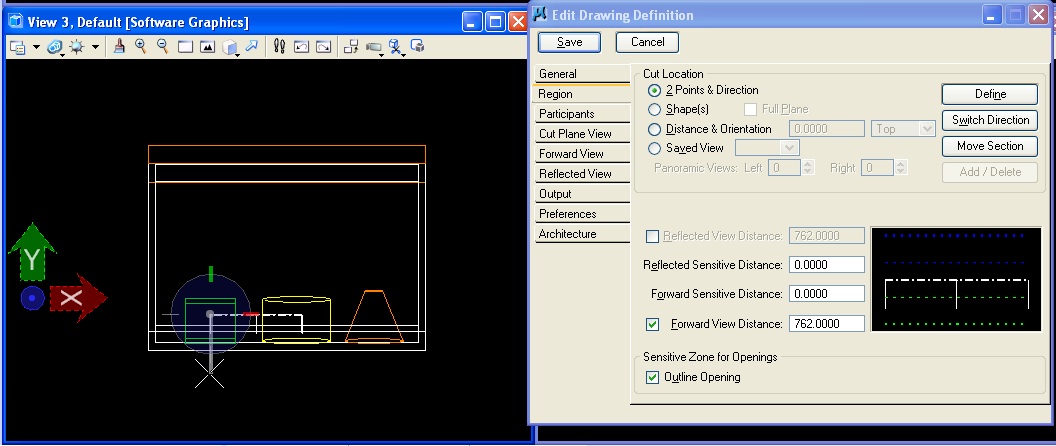Click the Reflected Sensitive Distance field
Screen dimensions: 1056x446
[x=826, y=265]
